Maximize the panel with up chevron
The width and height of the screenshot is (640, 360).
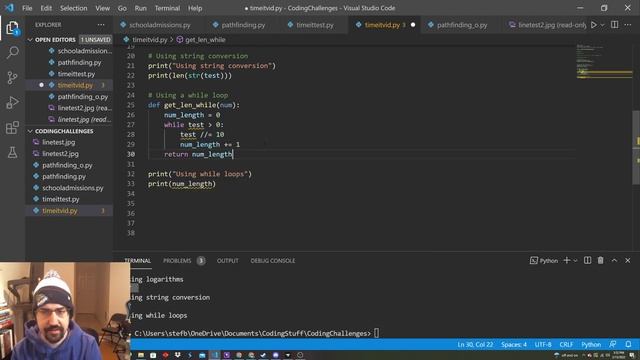coord(614,260)
